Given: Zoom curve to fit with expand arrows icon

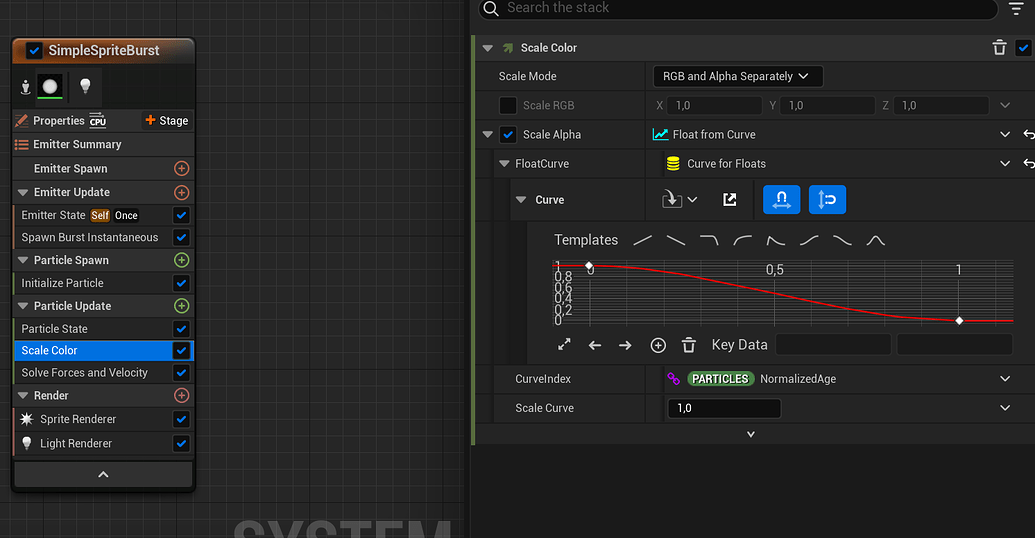Looking at the screenshot, I should (564, 345).
